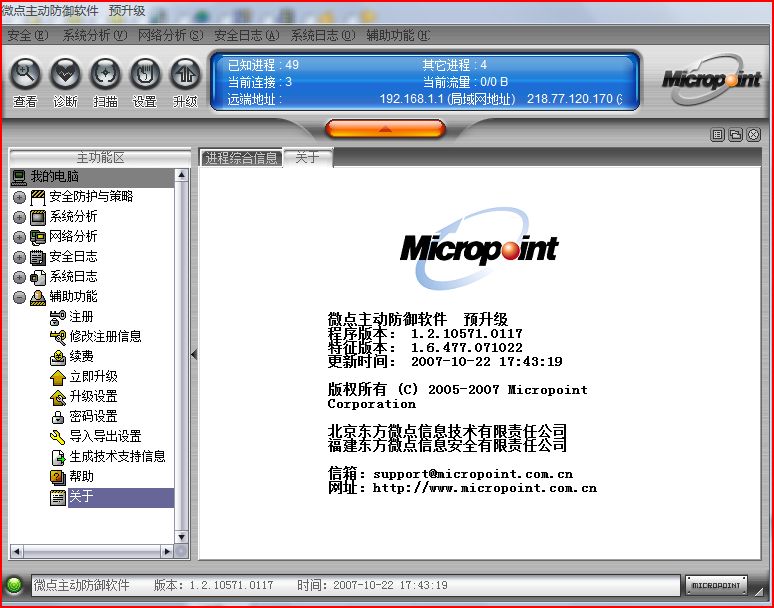Open the 安全(E) menu
Screen dimensions: 774x608
pyautogui.click(x=28, y=35)
